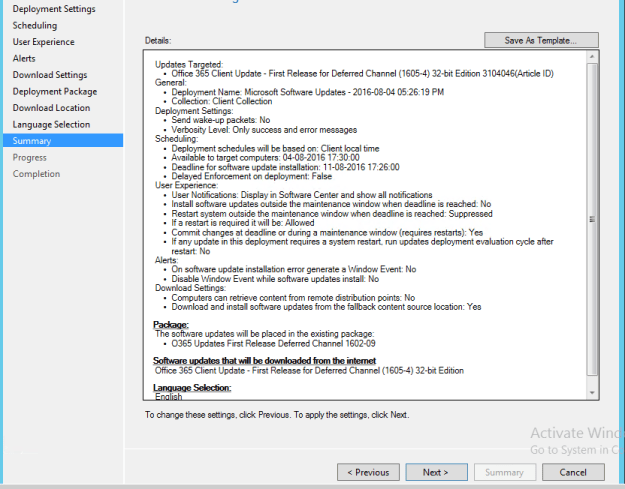Click 'Install software updates outside the maintenance window' line
The image size is (625, 489).
pyautogui.click(x=331, y=204)
